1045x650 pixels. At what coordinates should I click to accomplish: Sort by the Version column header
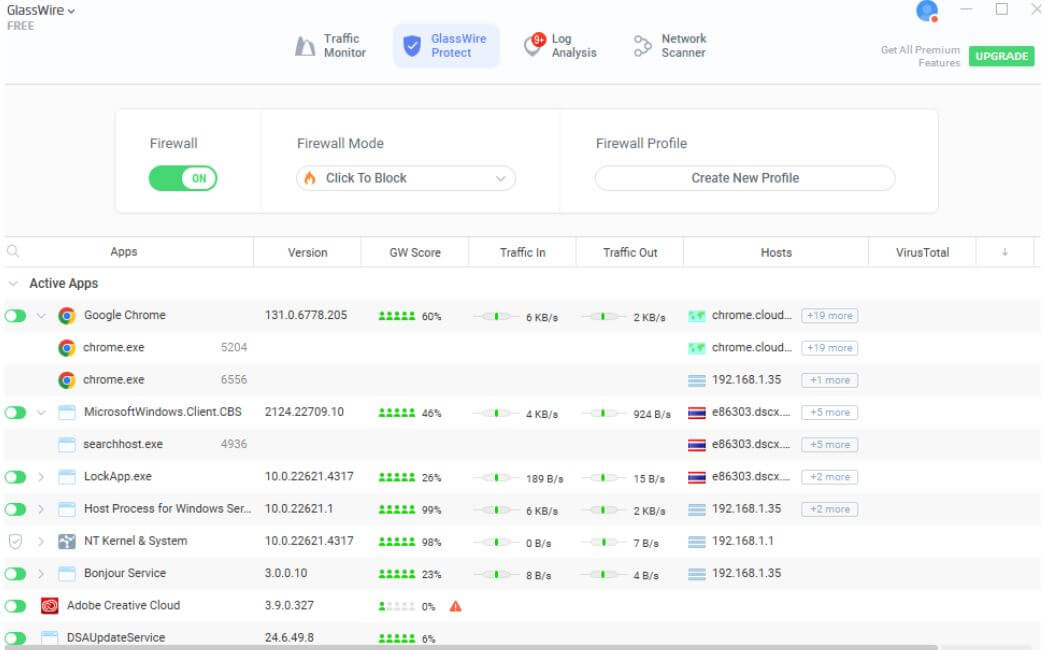[307, 253]
